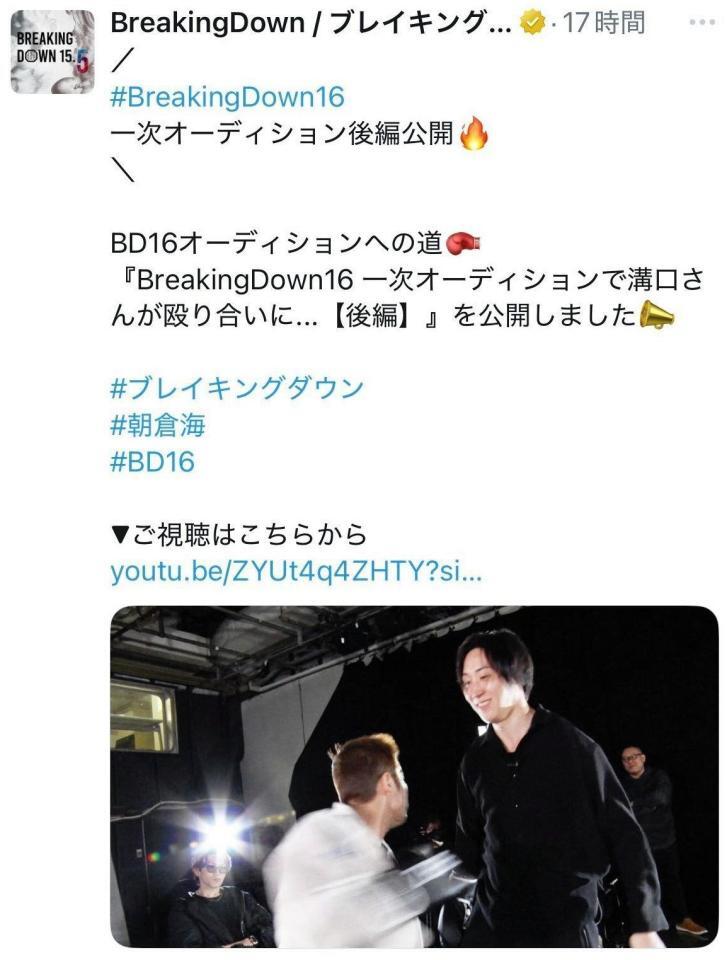Open the BreakingDown account display name
Viewport: 727px width, 960px height.
pos(311,23)
